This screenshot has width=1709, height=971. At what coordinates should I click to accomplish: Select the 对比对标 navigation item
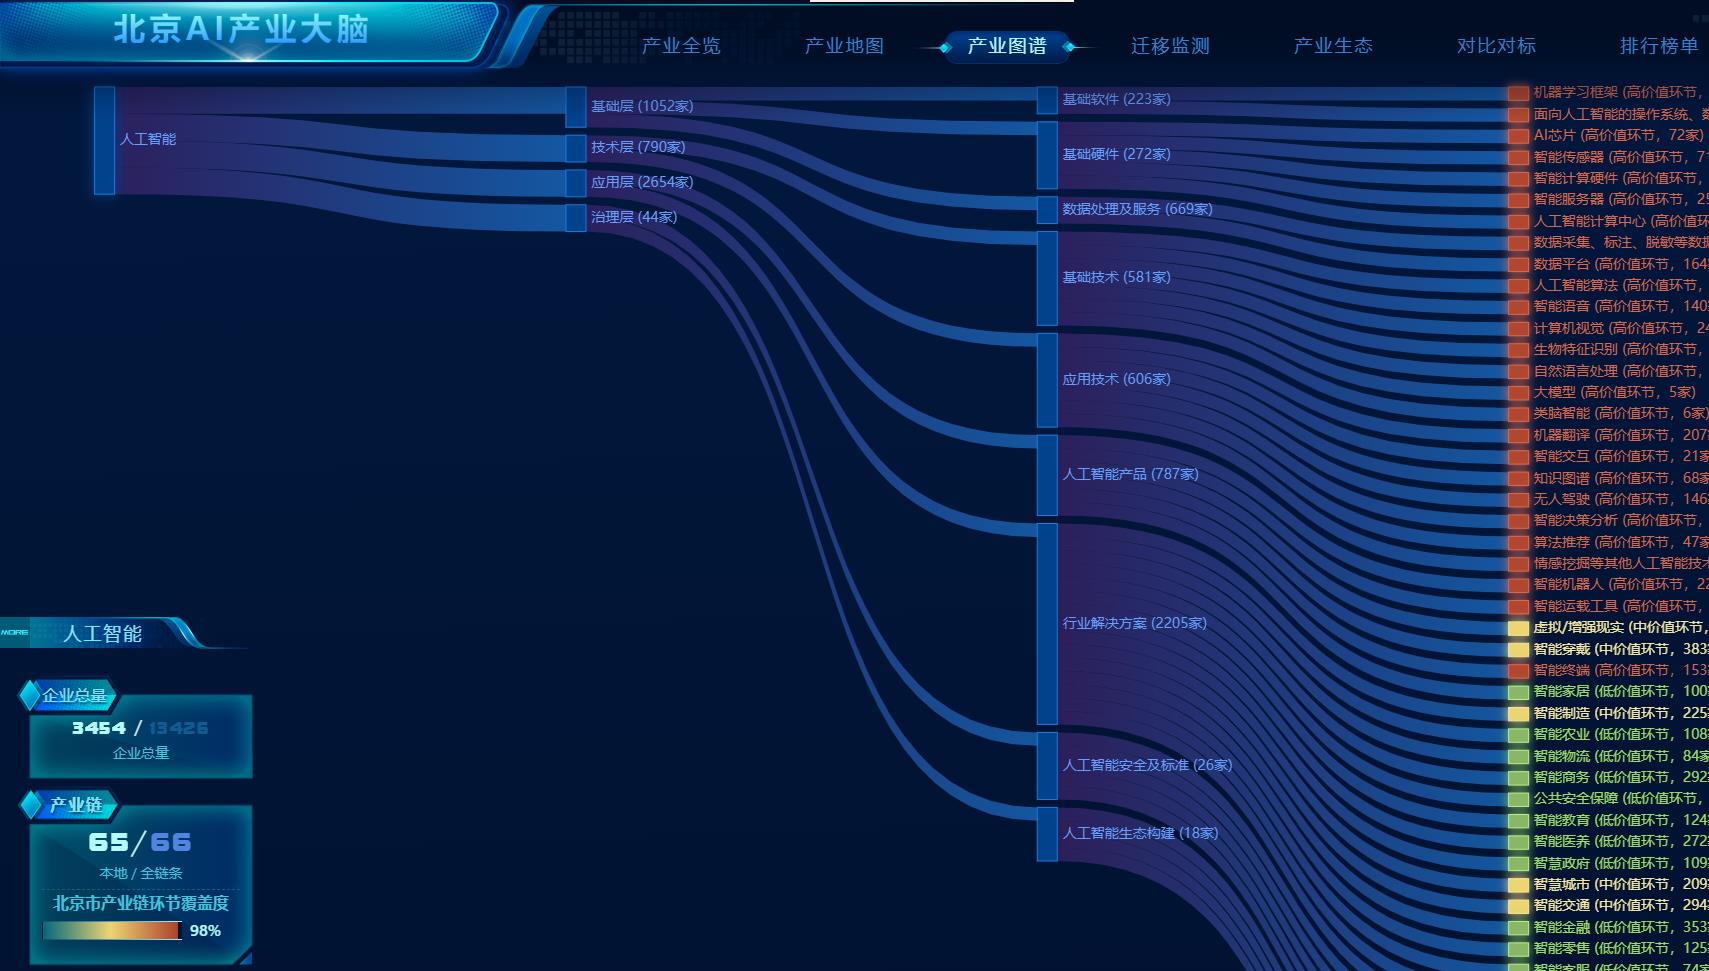[x=1496, y=46]
